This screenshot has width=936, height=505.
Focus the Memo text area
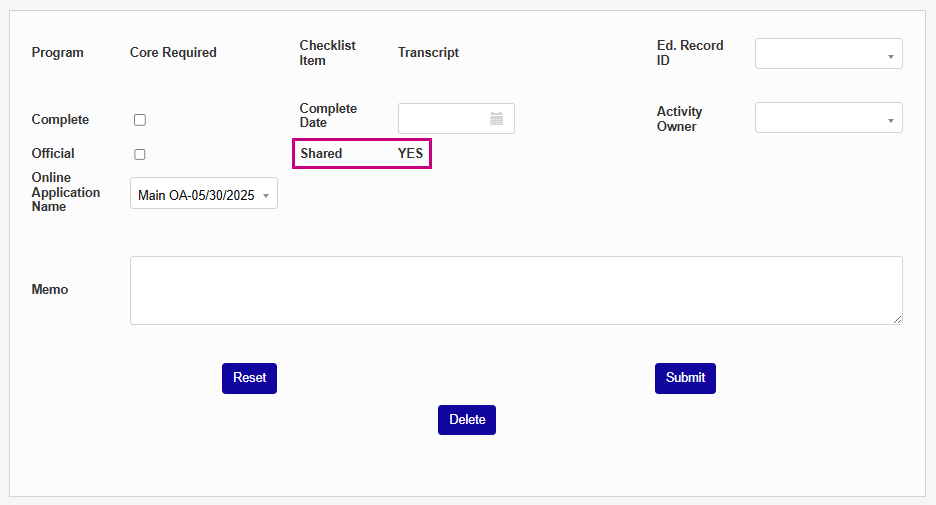pyautogui.click(x=515, y=290)
